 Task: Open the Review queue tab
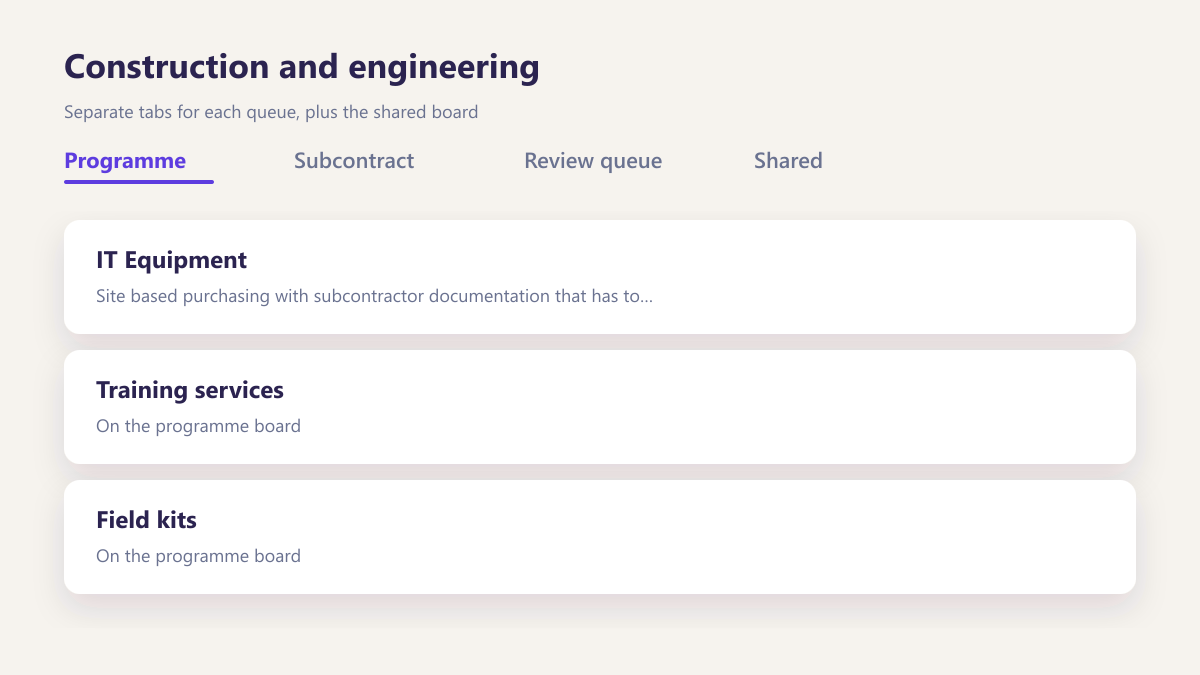pyautogui.click(x=593, y=161)
